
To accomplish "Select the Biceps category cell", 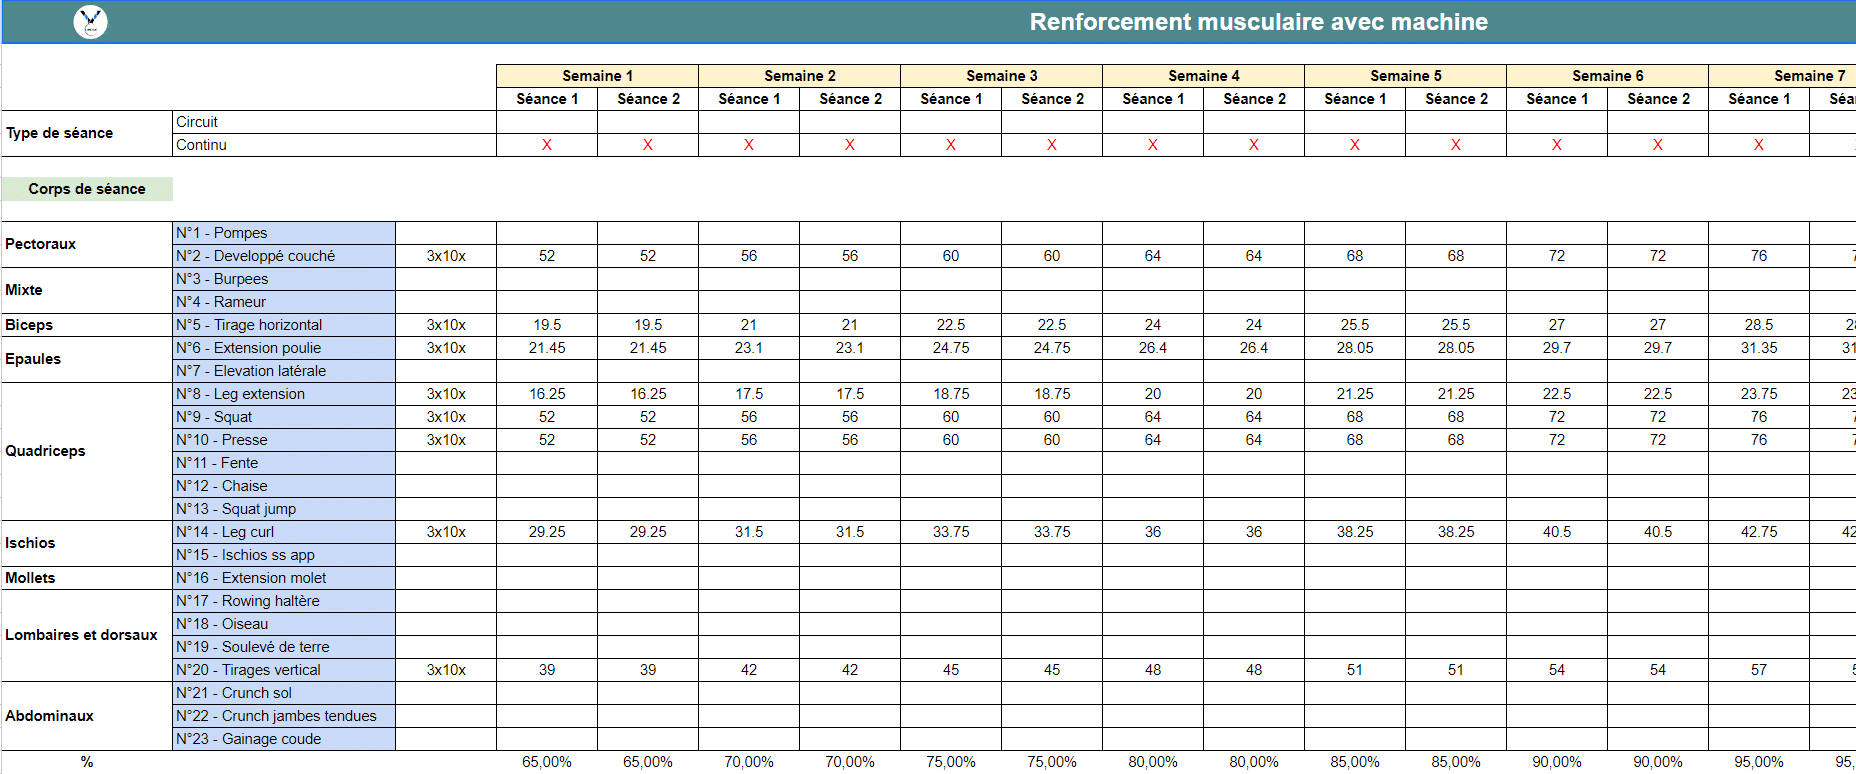I will coord(87,325).
